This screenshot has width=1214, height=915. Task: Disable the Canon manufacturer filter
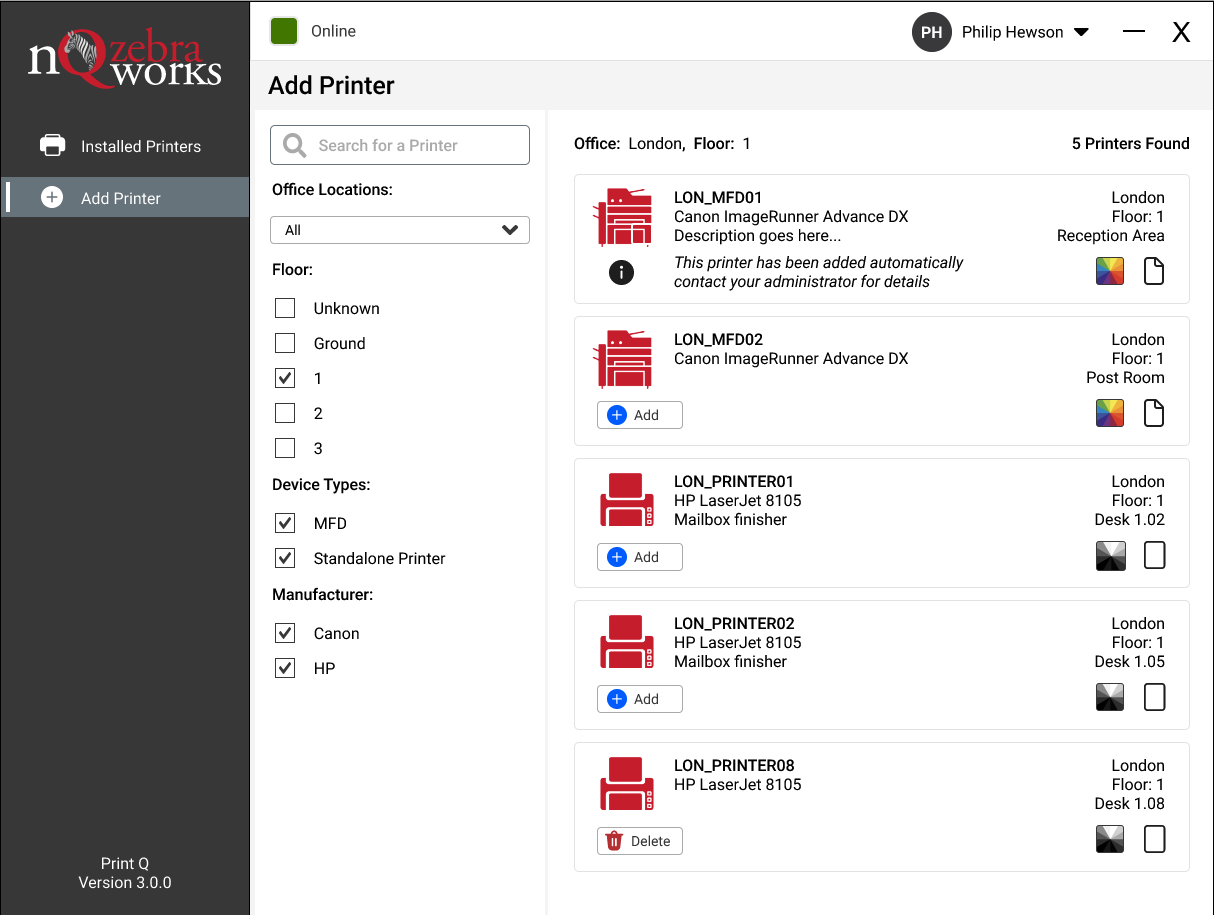tap(285, 633)
